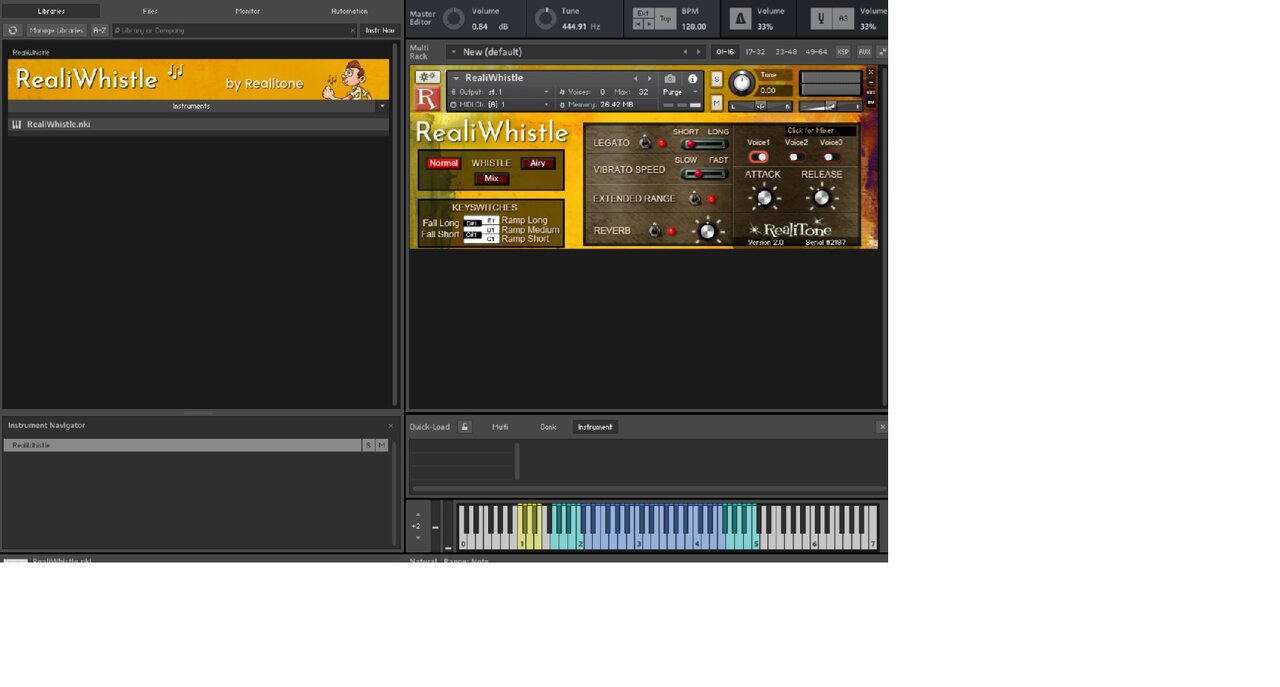The image size is (1280, 687).
Task: Click Manage Libraries button
Action: (56, 31)
